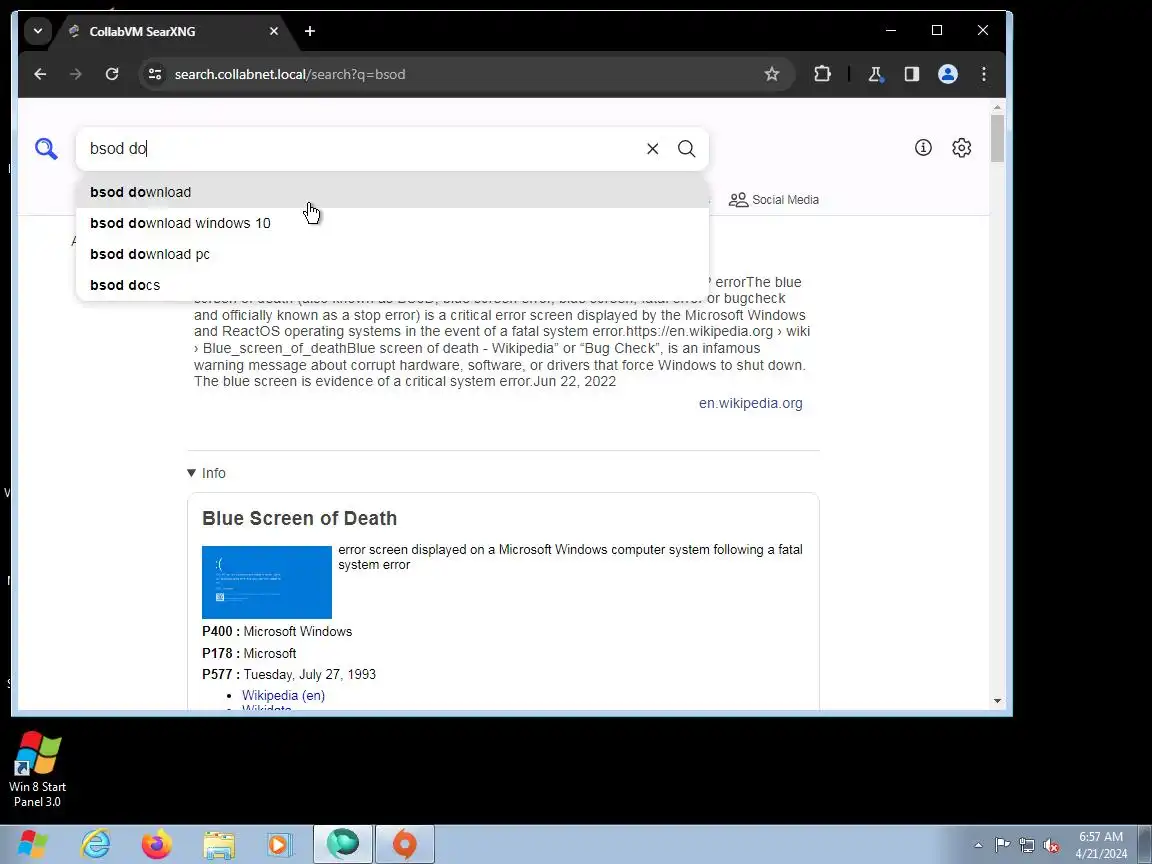
Task: Open Chrome Labs flask icon
Action: [x=875, y=74]
